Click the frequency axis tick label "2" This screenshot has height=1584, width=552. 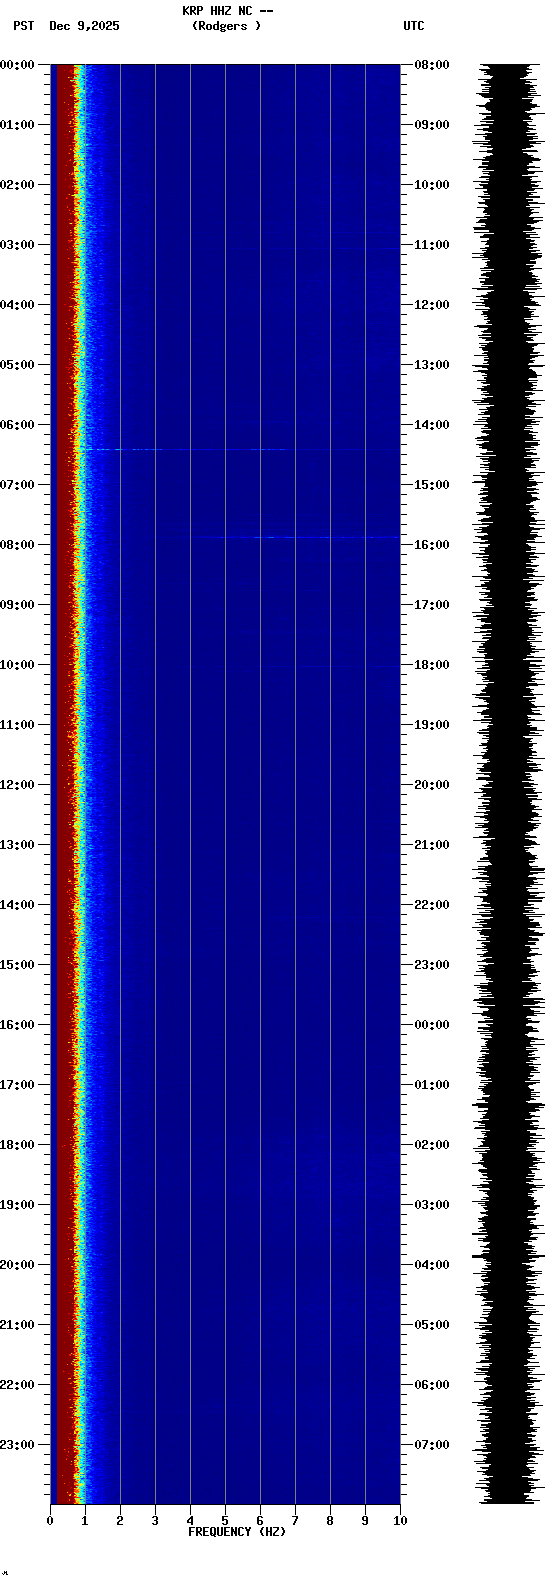tap(120, 1521)
